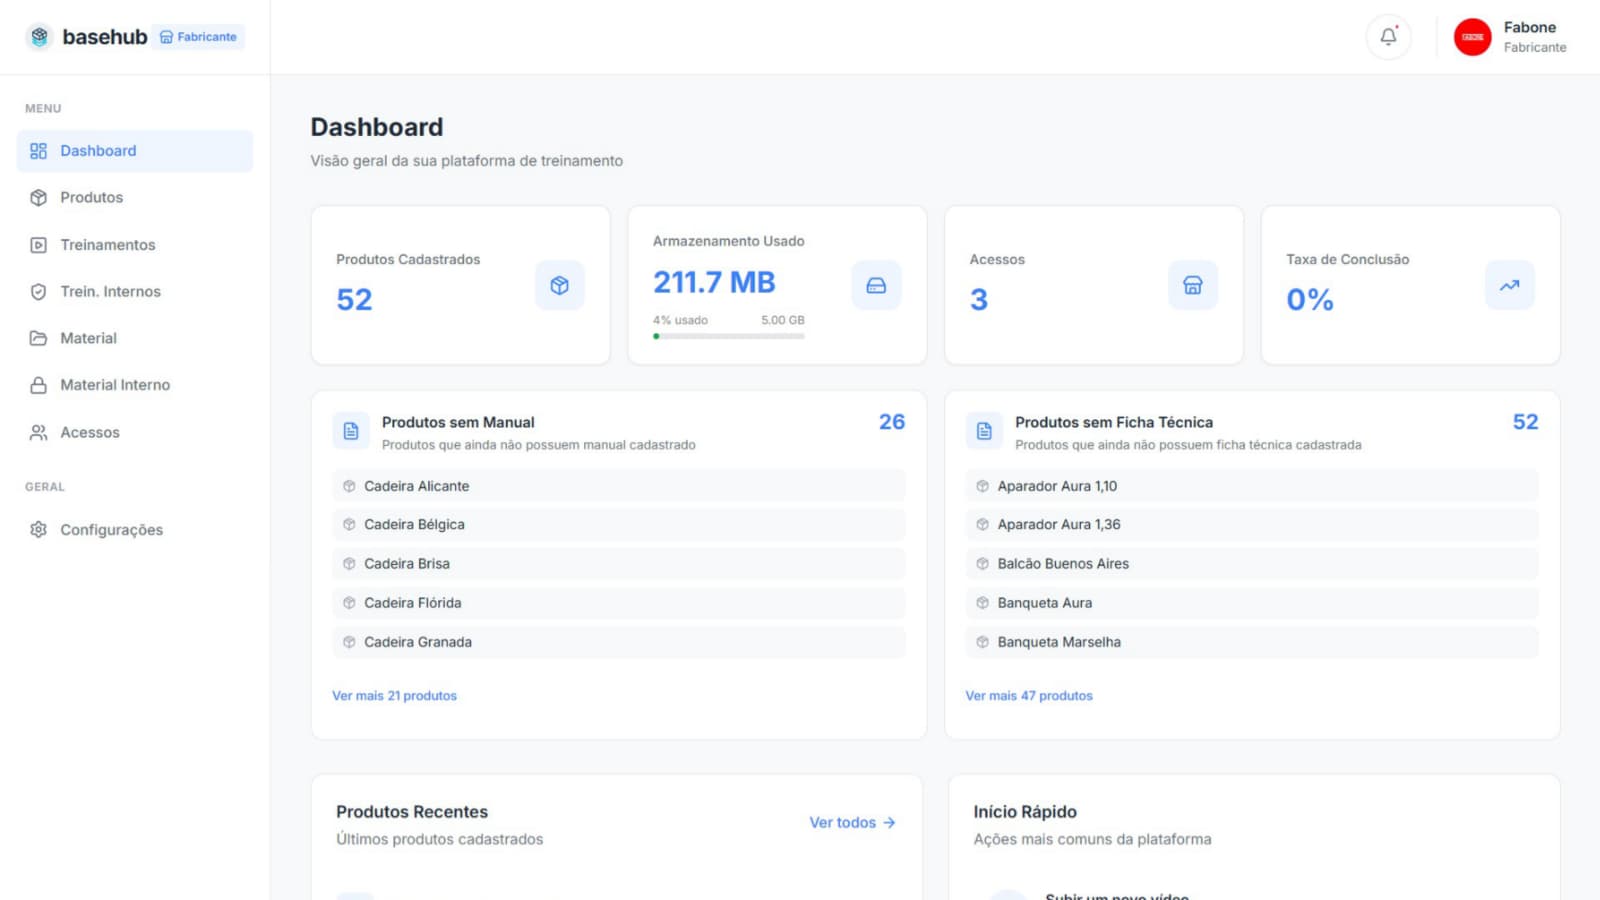This screenshot has width=1600, height=900.
Task: Select Cadeira Bélgica row
Action: tap(619, 525)
